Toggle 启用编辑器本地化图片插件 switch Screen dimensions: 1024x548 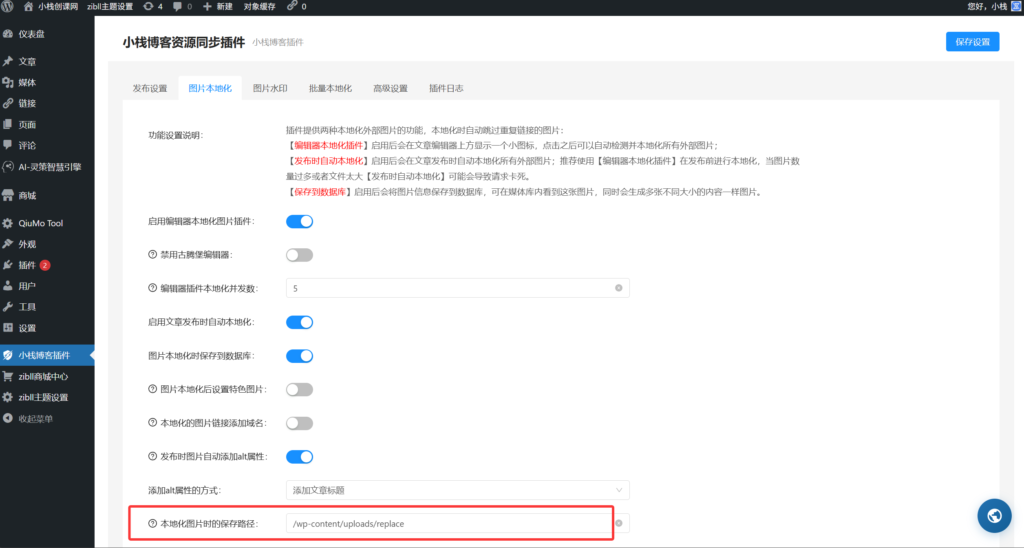pos(300,221)
